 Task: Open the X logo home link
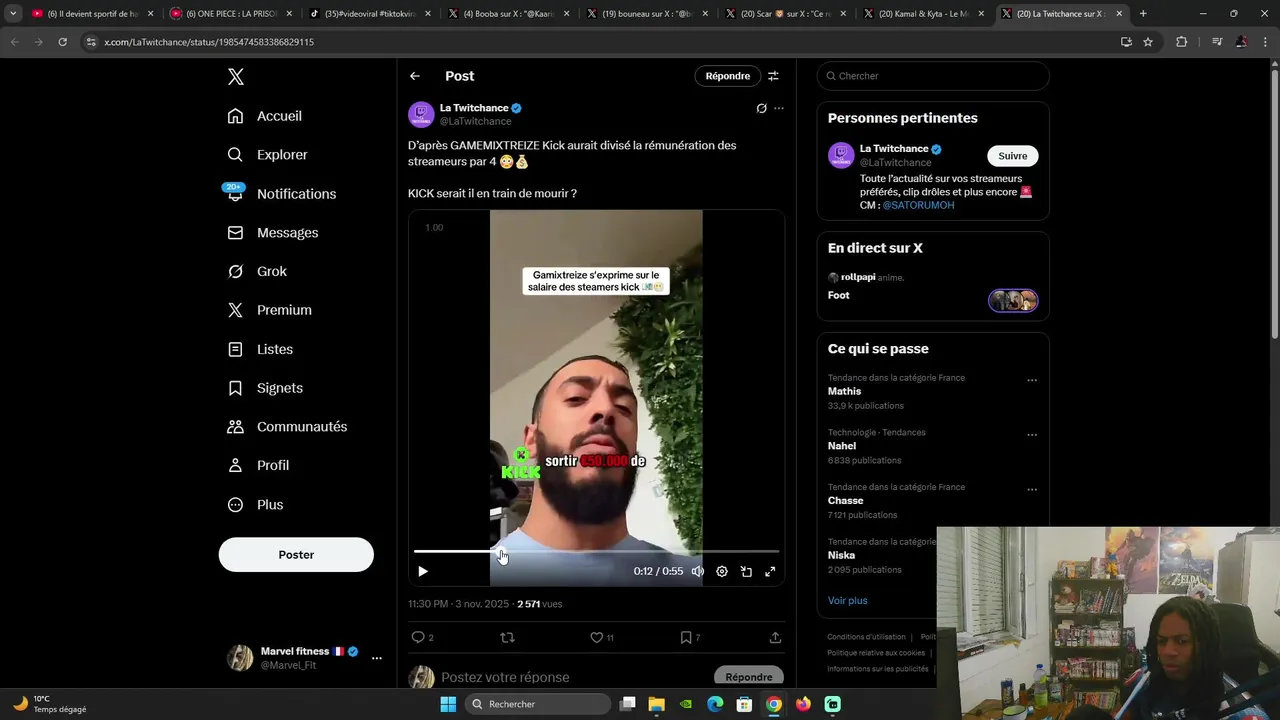pyautogui.click(x=235, y=77)
